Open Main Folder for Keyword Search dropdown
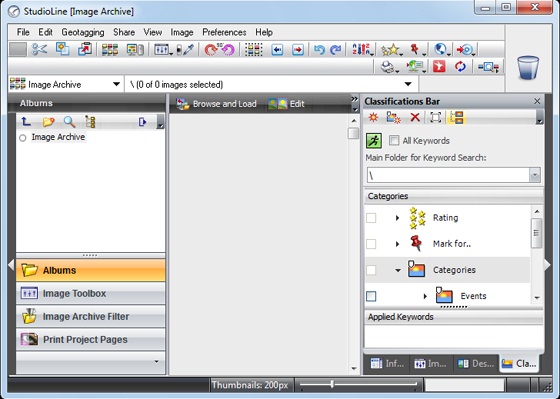The height and width of the screenshot is (399, 560). pos(535,175)
